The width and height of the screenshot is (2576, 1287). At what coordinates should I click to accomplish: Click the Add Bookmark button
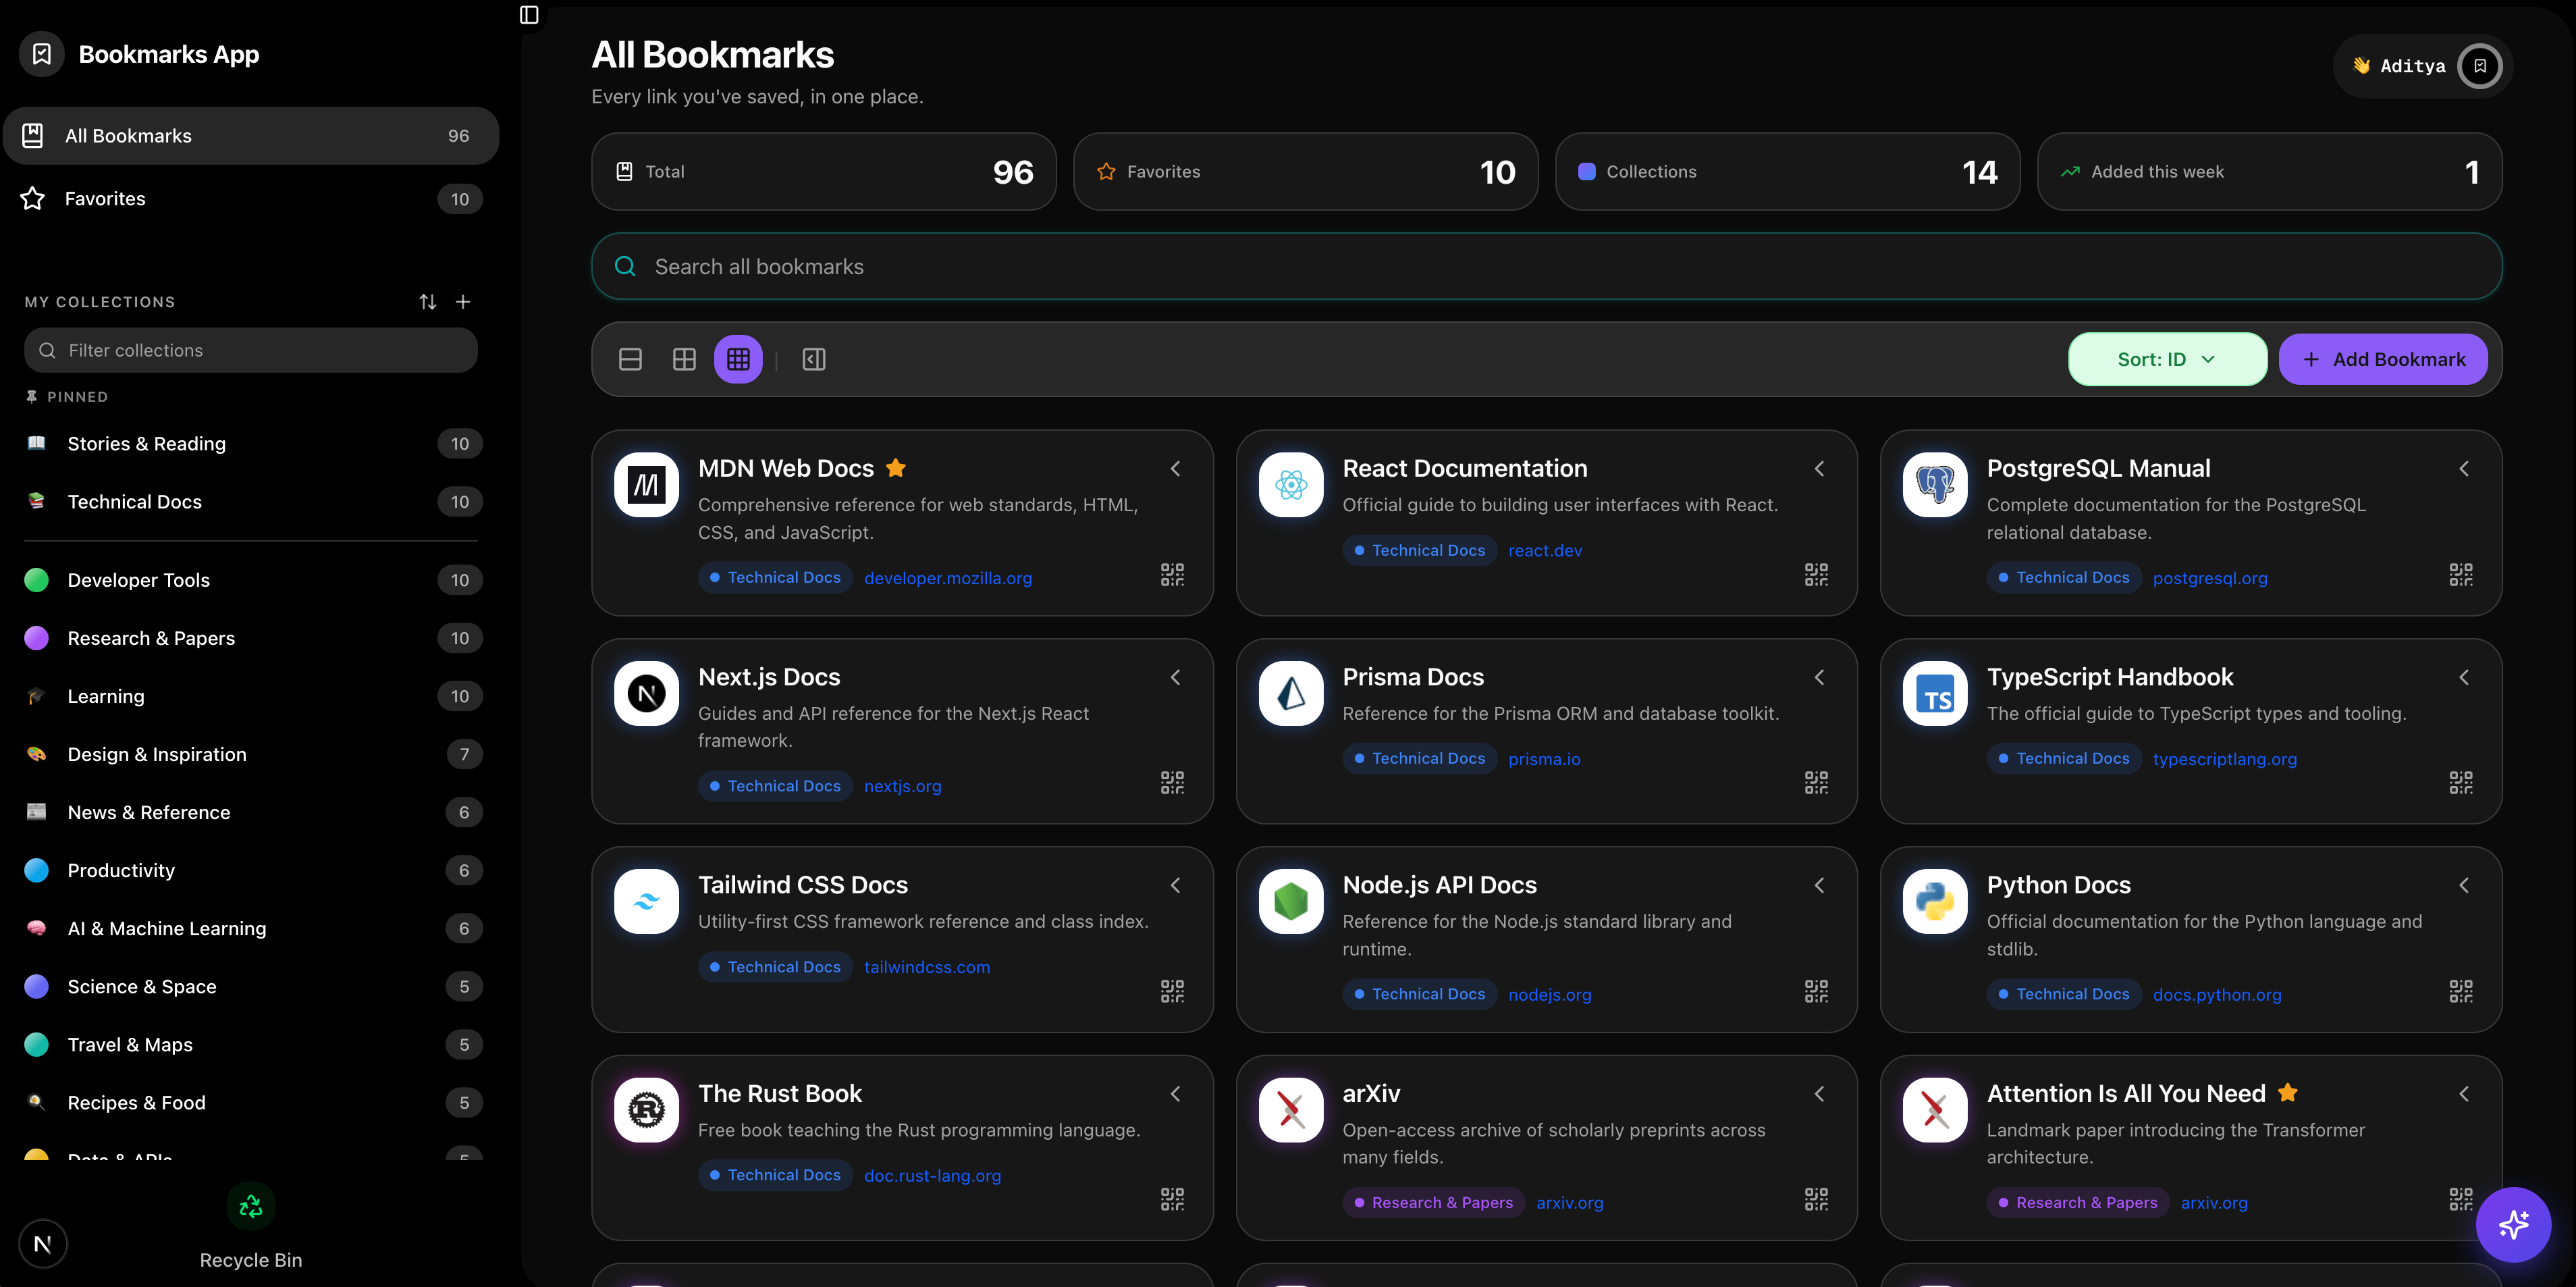[2383, 359]
